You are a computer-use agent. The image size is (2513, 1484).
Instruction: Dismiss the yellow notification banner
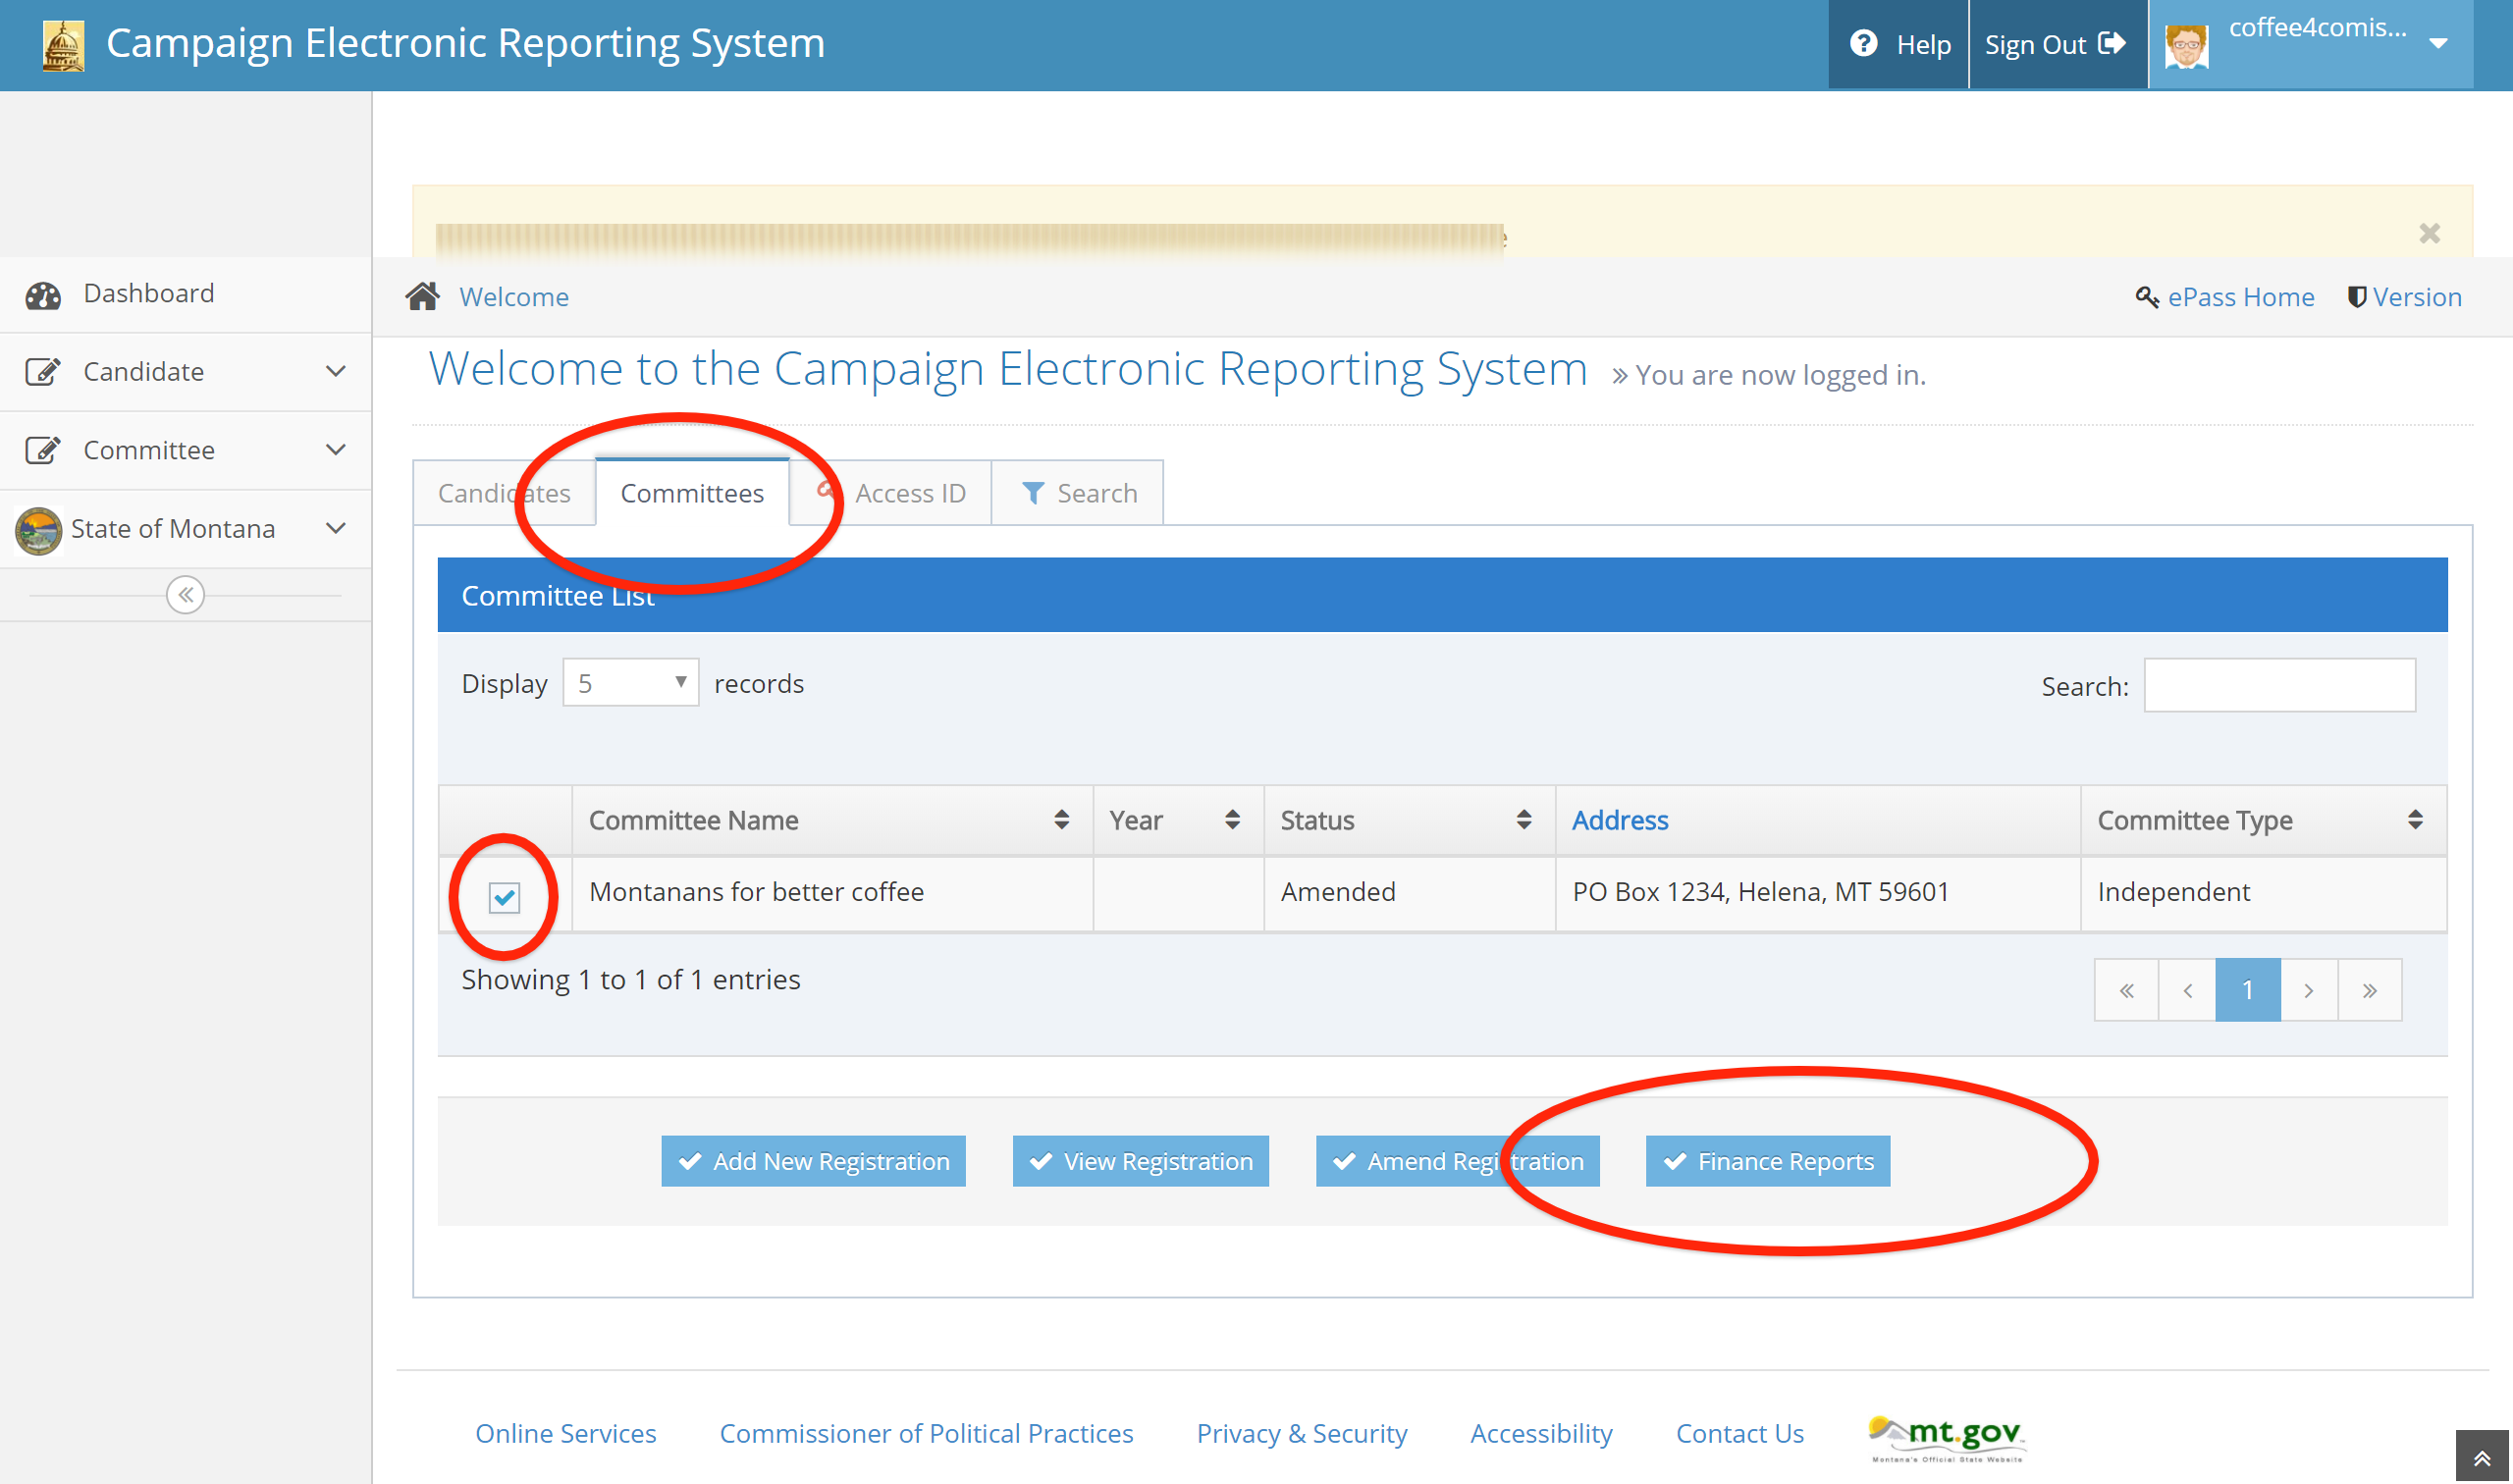(2429, 233)
